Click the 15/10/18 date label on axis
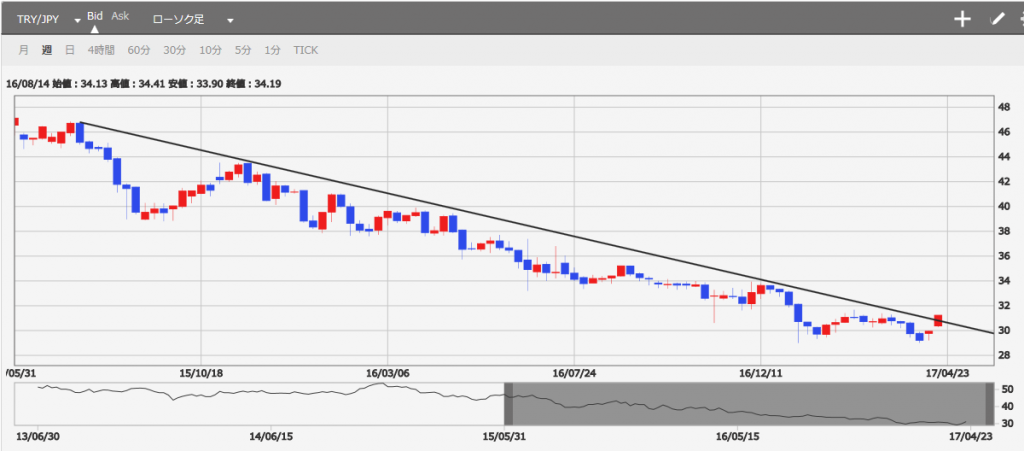The image size is (1024, 451). [x=201, y=374]
